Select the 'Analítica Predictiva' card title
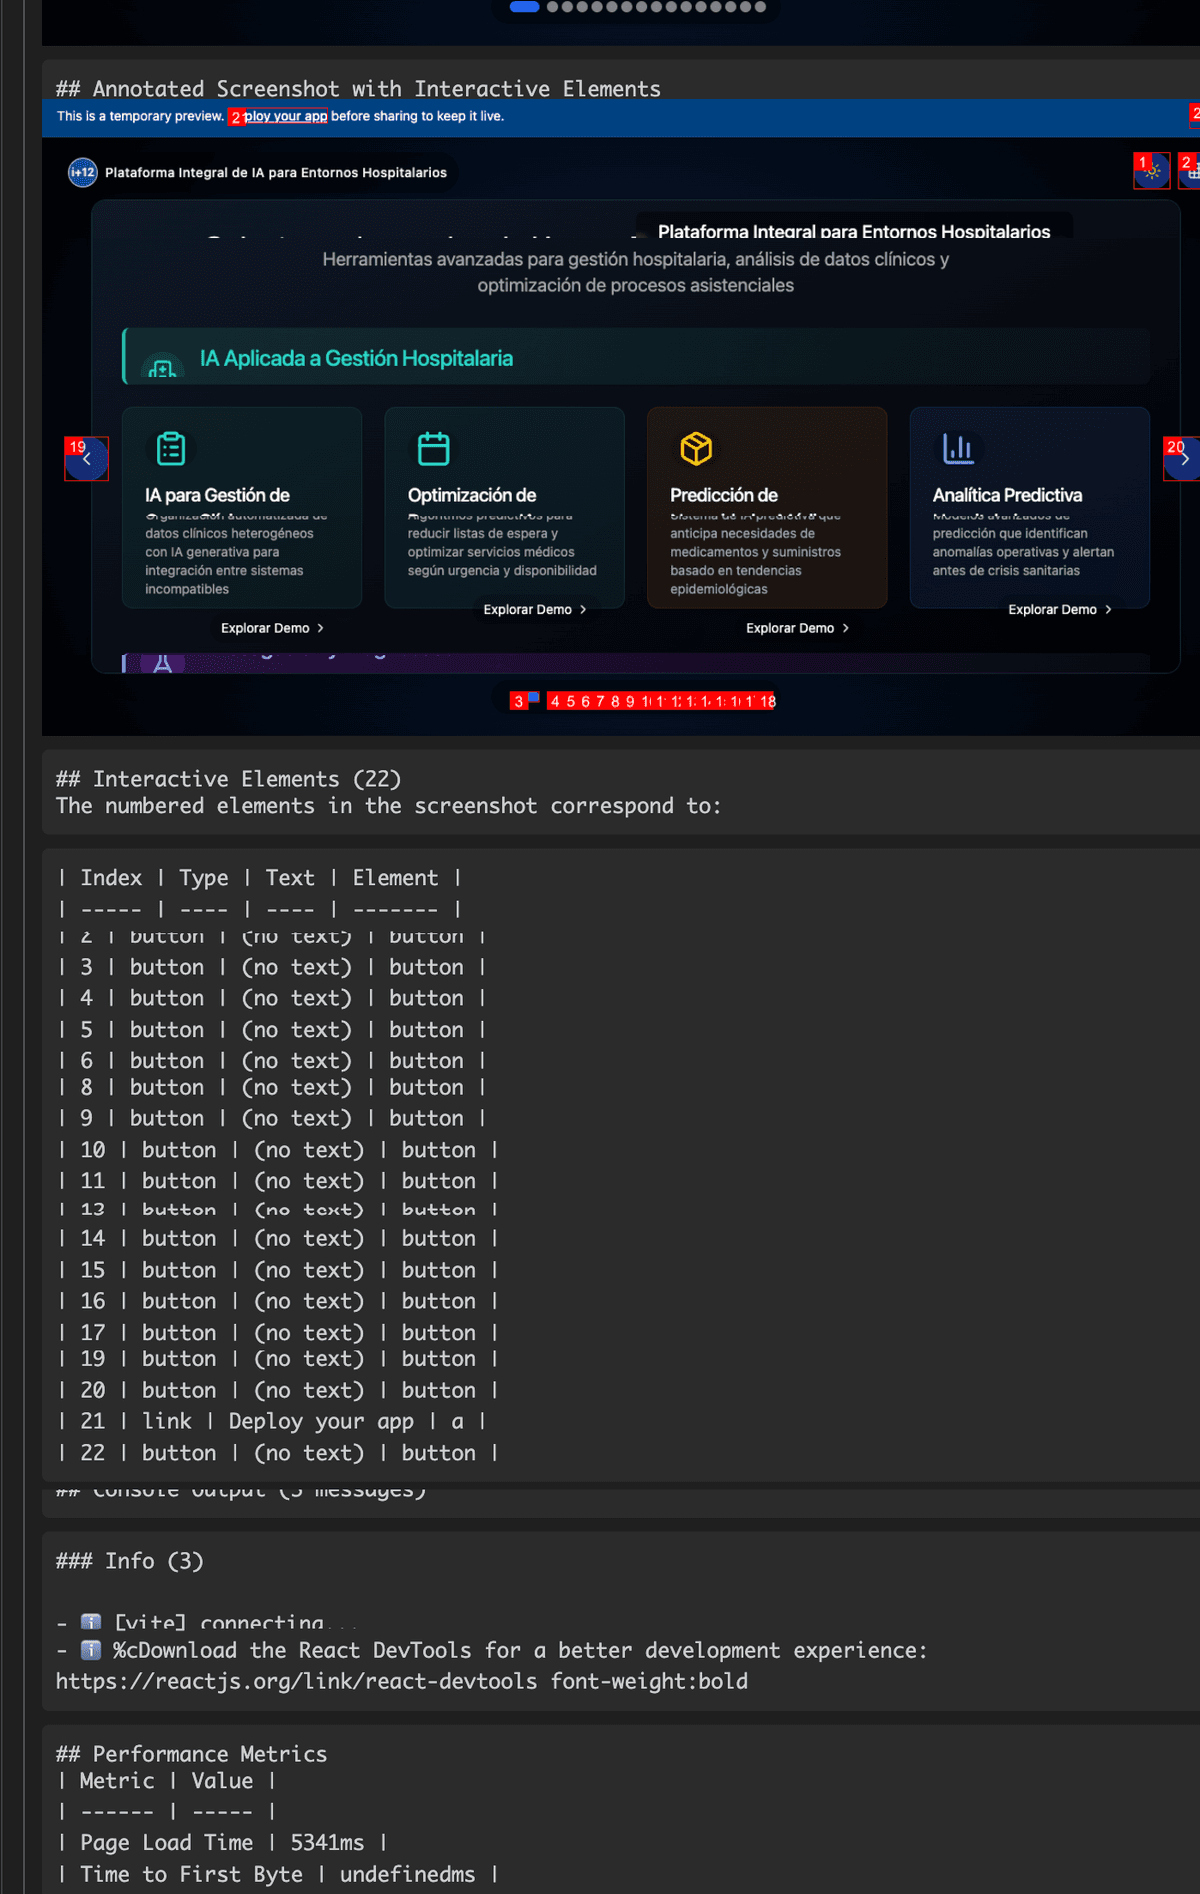This screenshot has width=1200, height=1894. click(x=1007, y=495)
